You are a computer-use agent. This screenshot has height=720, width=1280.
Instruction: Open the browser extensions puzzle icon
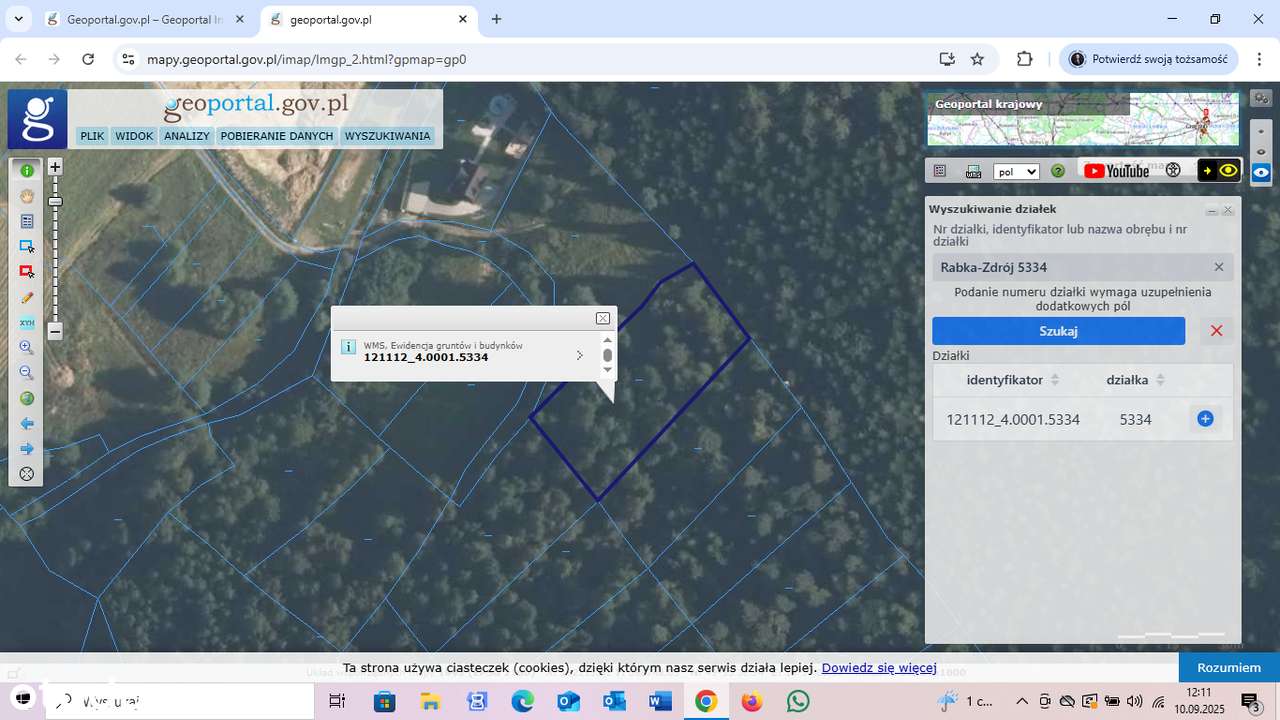point(1024,59)
